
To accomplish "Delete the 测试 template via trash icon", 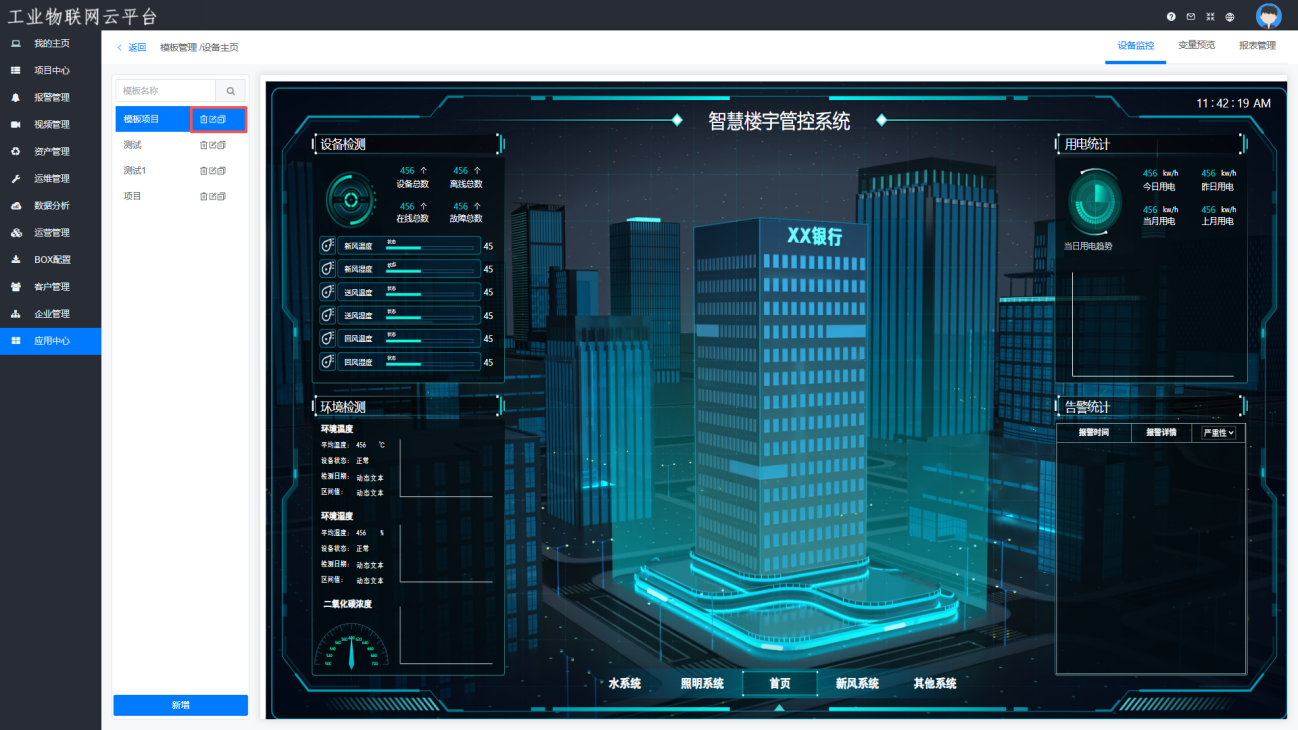I will (x=204, y=145).
